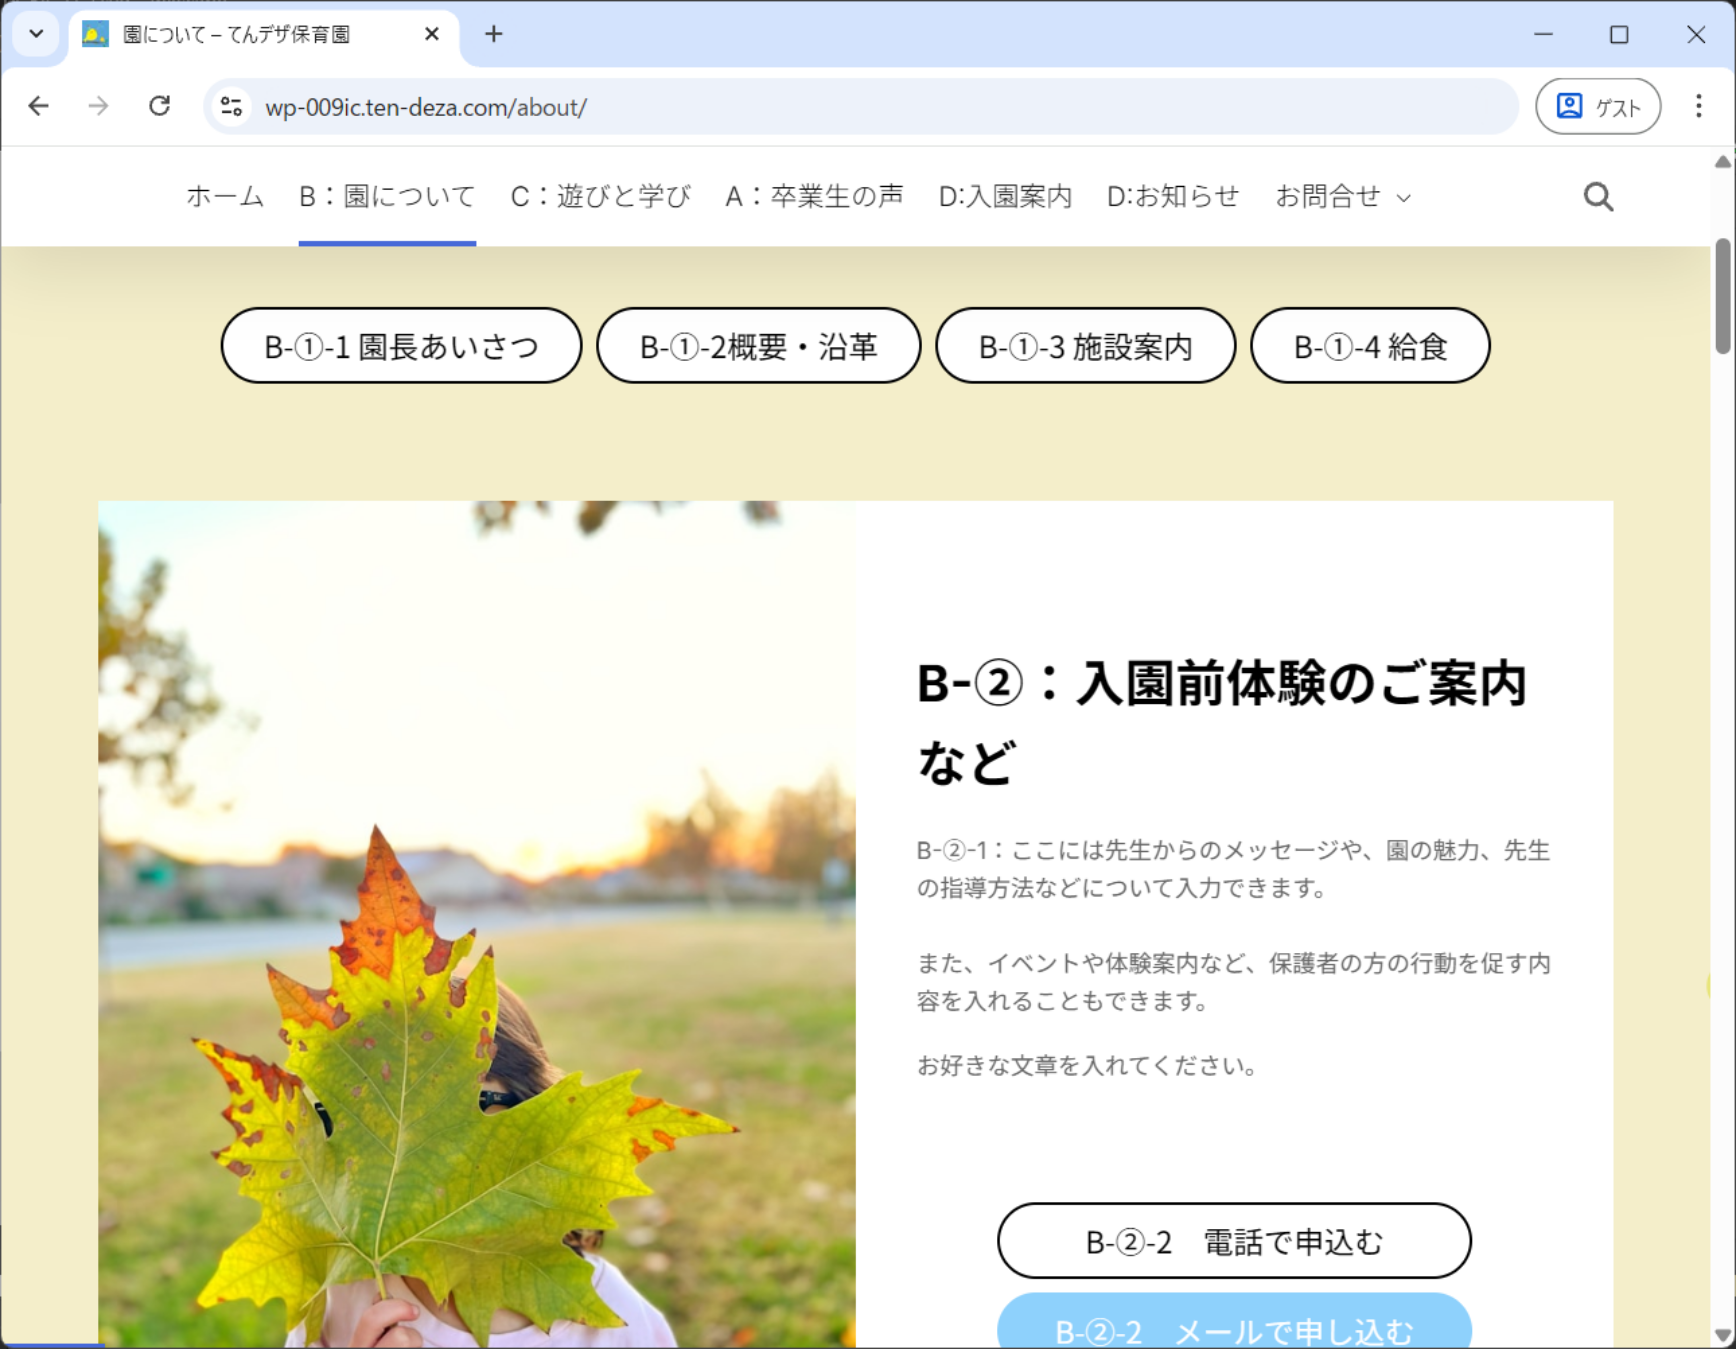Click the browser forward arrow

(x=98, y=106)
